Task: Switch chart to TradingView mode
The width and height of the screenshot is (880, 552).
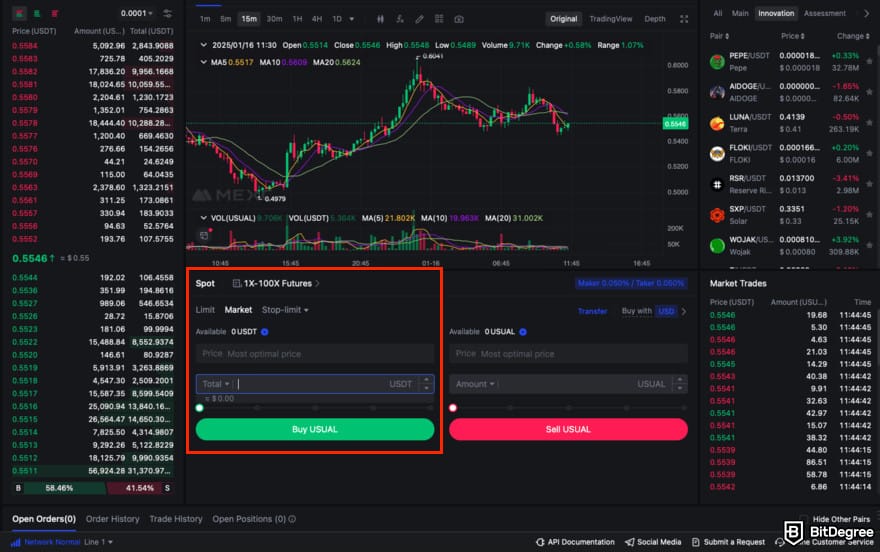Action: 611,19
